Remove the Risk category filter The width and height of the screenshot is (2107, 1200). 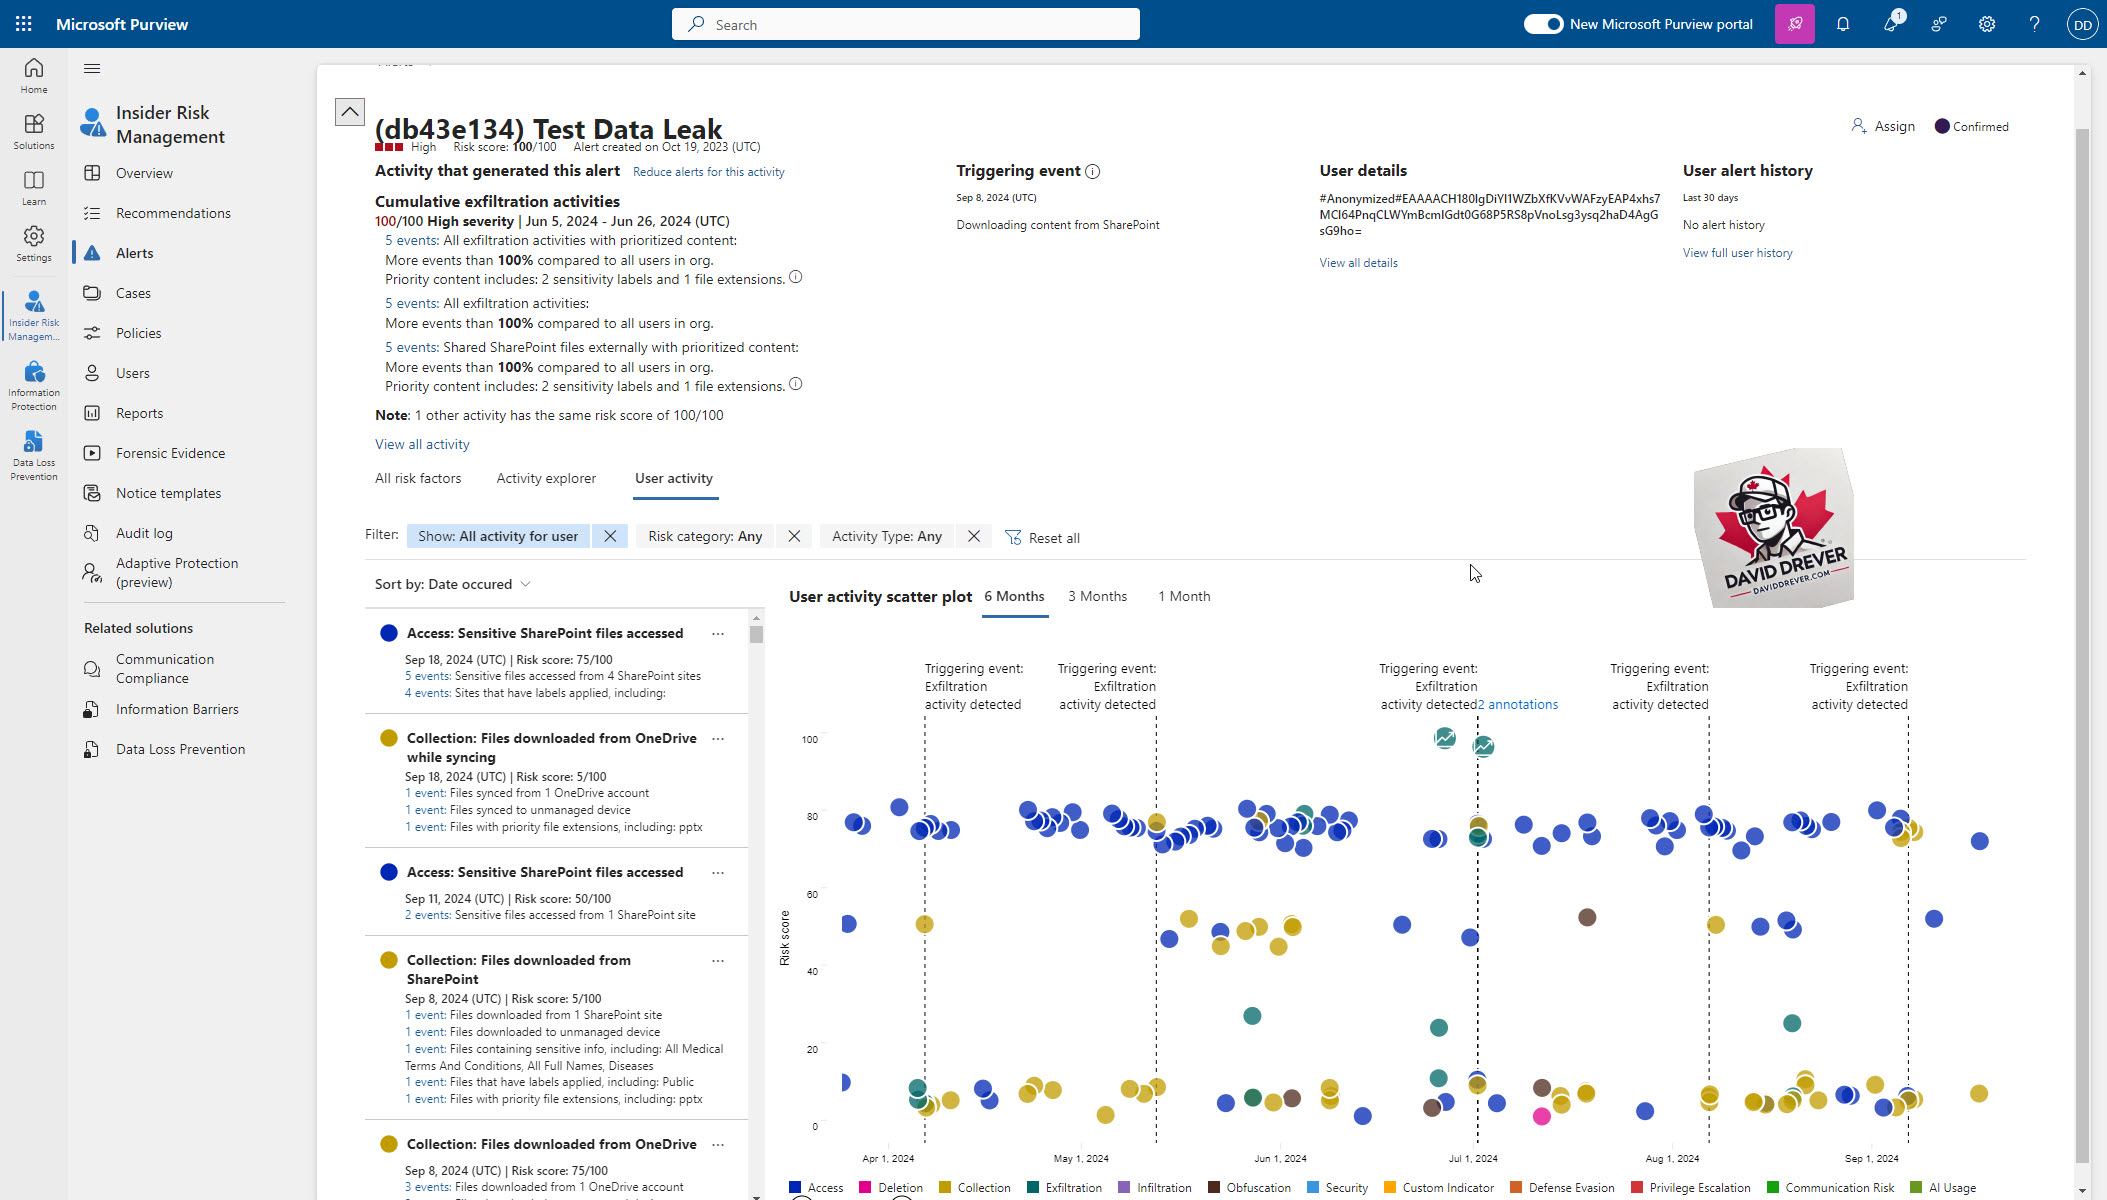pos(794,536)
